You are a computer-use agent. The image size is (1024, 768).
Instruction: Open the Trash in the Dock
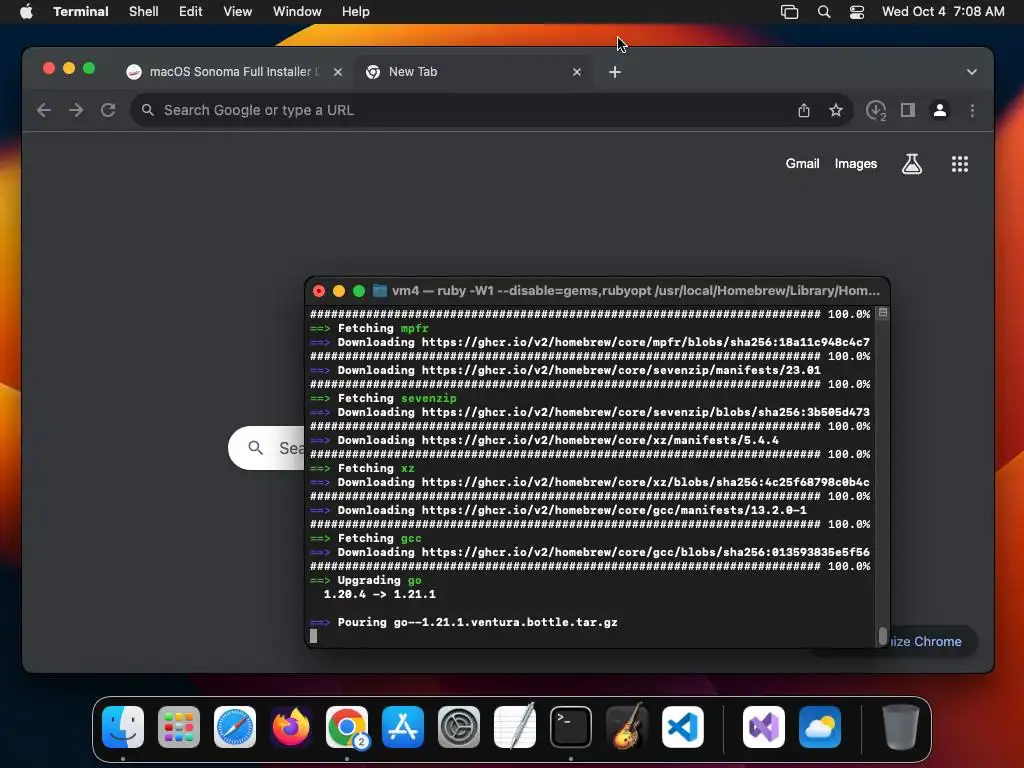[x=901, y=727]
